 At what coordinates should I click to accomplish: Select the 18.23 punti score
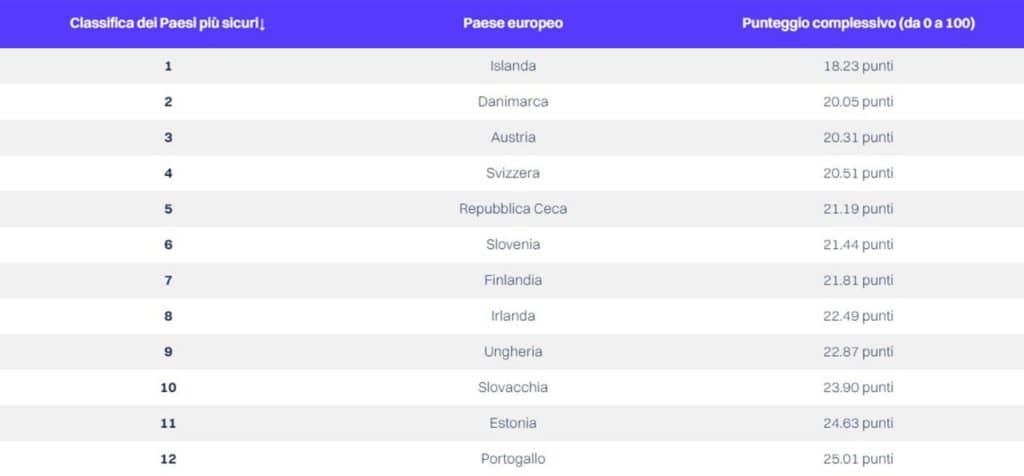coord(858,66)
